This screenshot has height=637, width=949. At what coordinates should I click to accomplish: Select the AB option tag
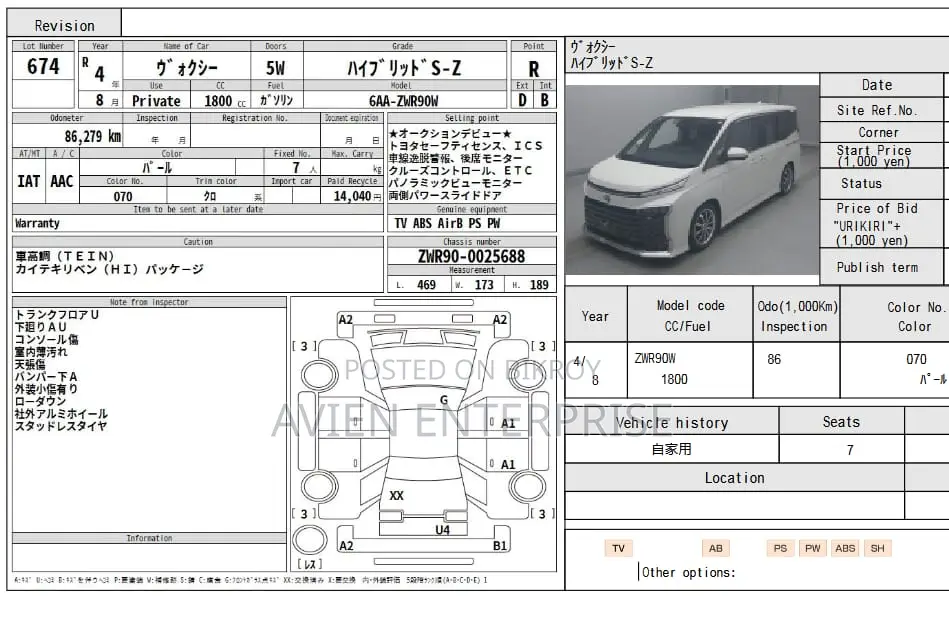point(715,548)
